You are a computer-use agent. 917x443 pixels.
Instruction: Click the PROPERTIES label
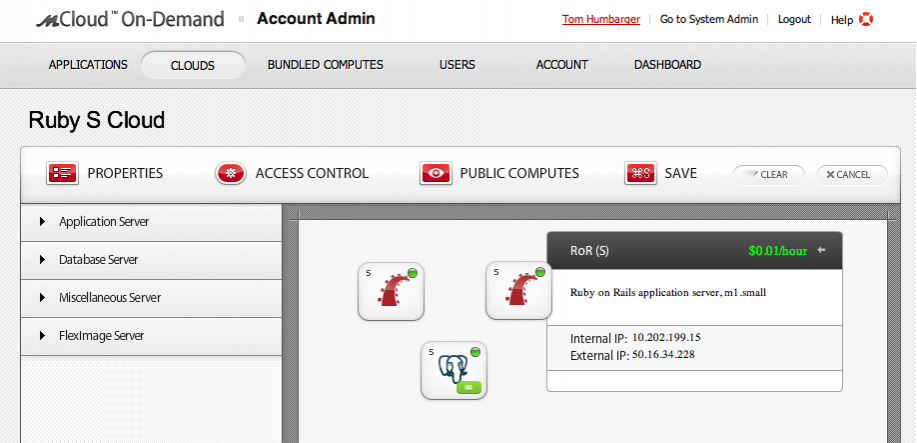125,173
